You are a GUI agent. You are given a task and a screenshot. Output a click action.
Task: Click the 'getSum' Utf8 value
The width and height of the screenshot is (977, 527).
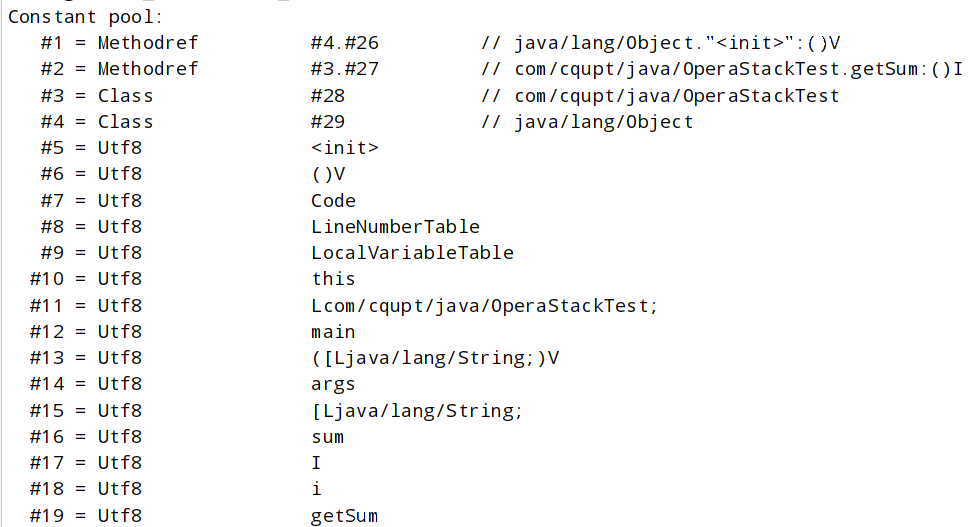(x=345, y=516)
